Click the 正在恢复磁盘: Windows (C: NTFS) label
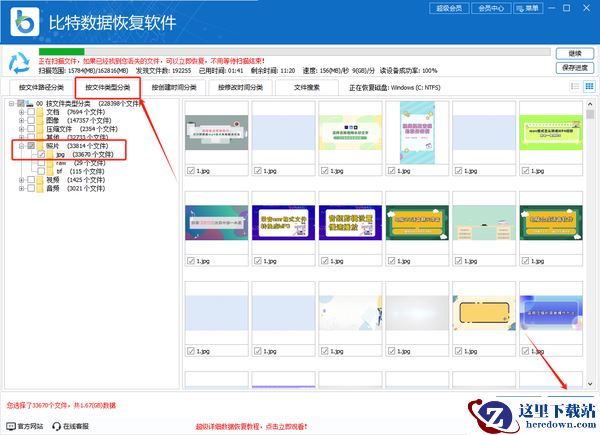 point(395,88)
